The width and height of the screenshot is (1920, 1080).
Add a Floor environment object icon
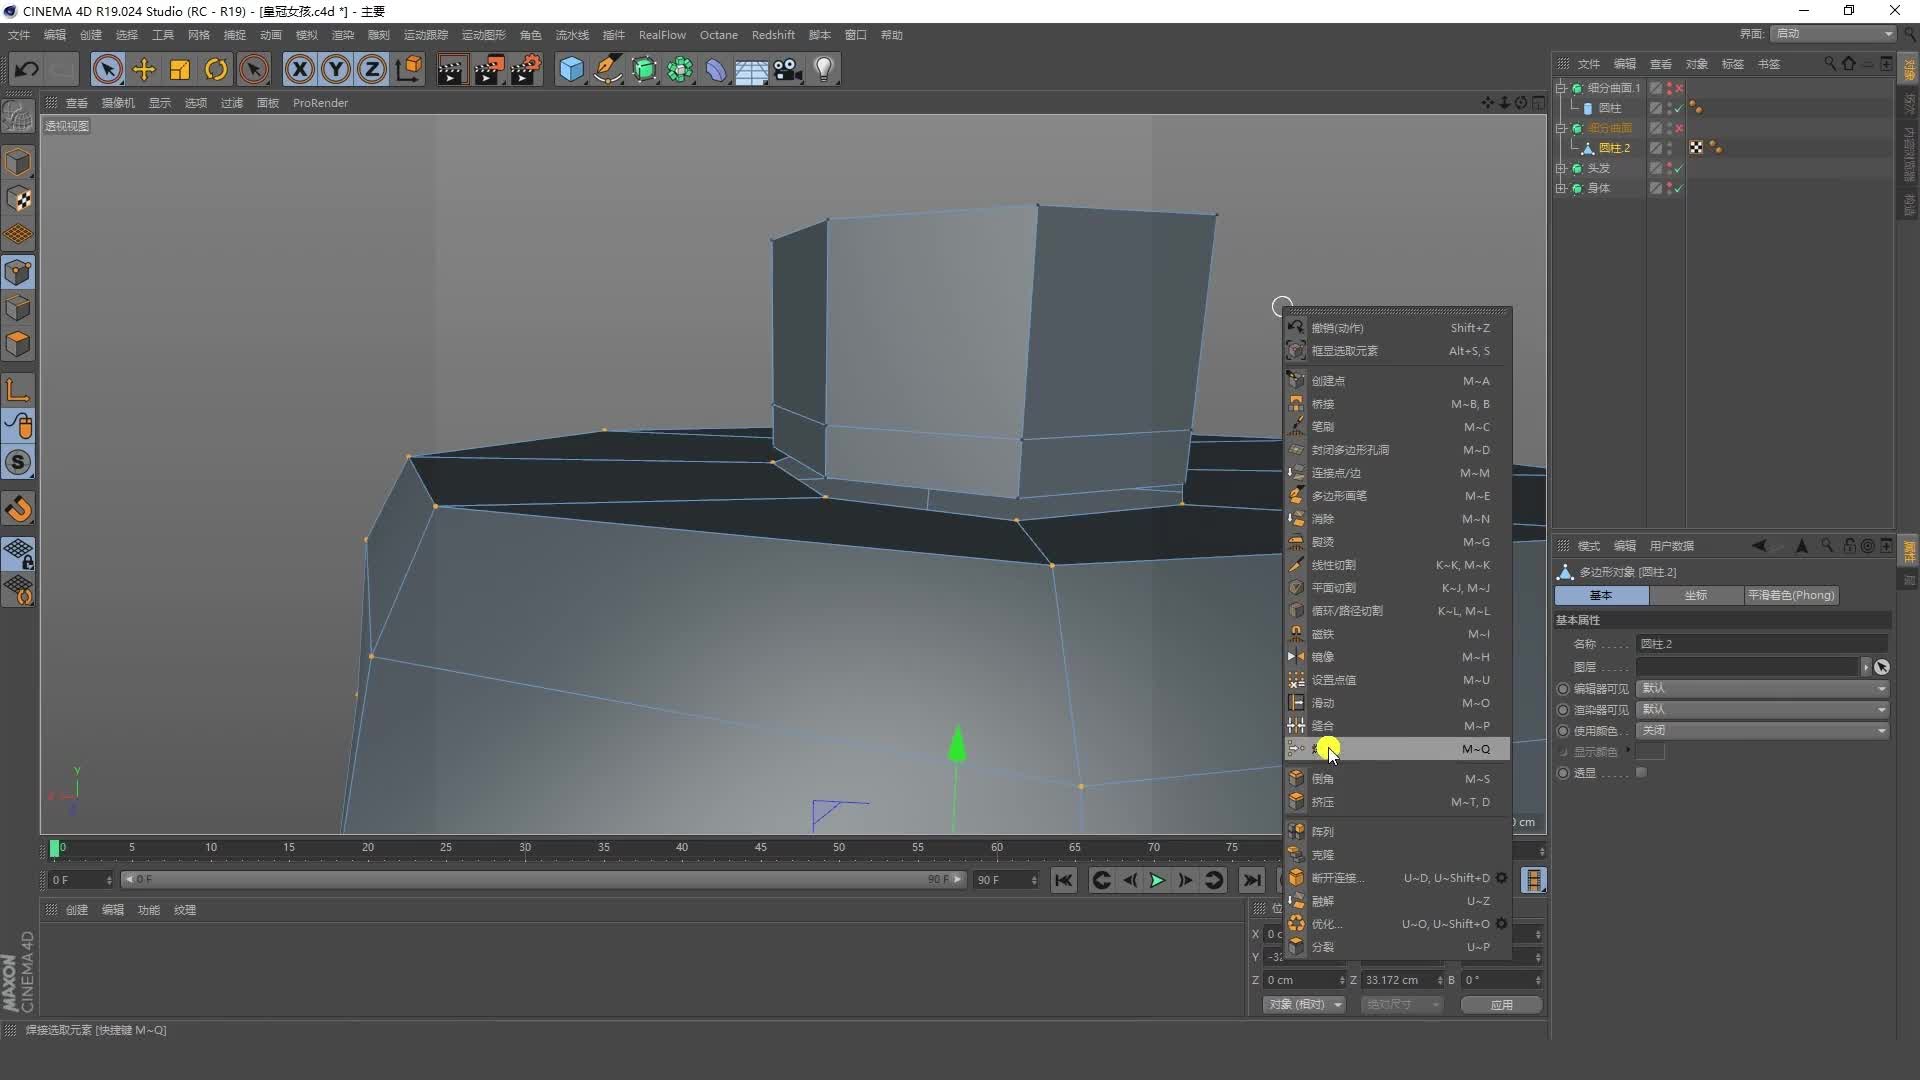751,69
